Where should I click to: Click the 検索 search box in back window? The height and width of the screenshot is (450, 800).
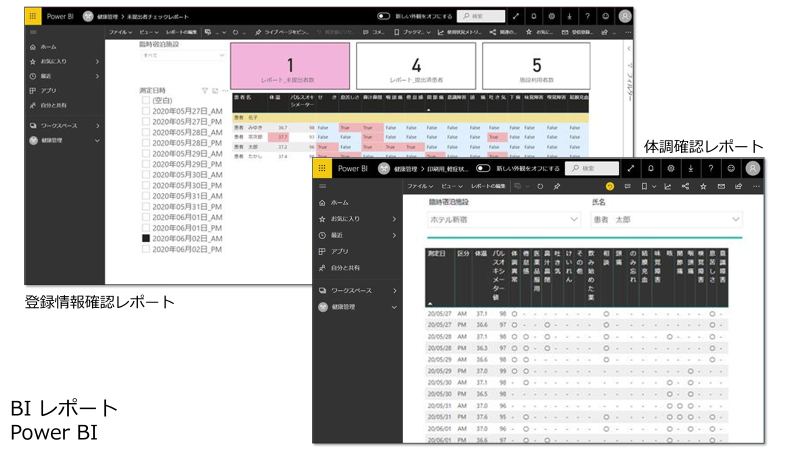pos(481,16)
